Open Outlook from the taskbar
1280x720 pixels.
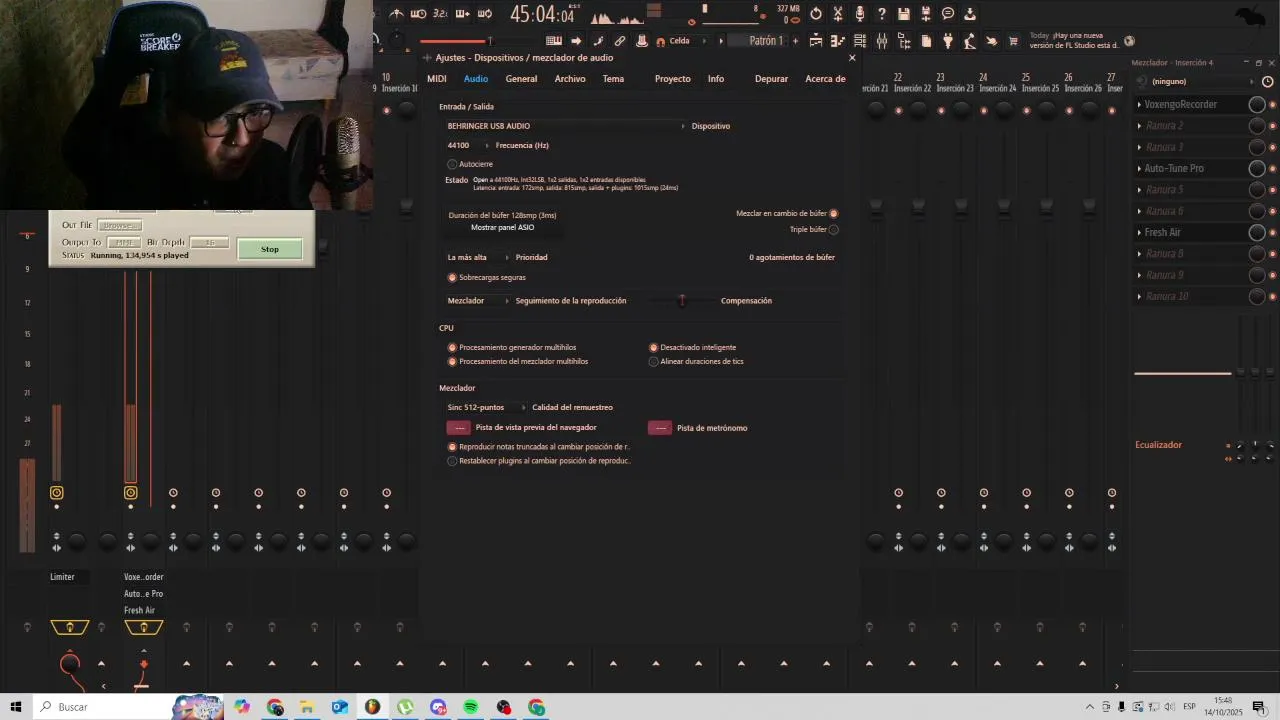click(x=340, y=707)
